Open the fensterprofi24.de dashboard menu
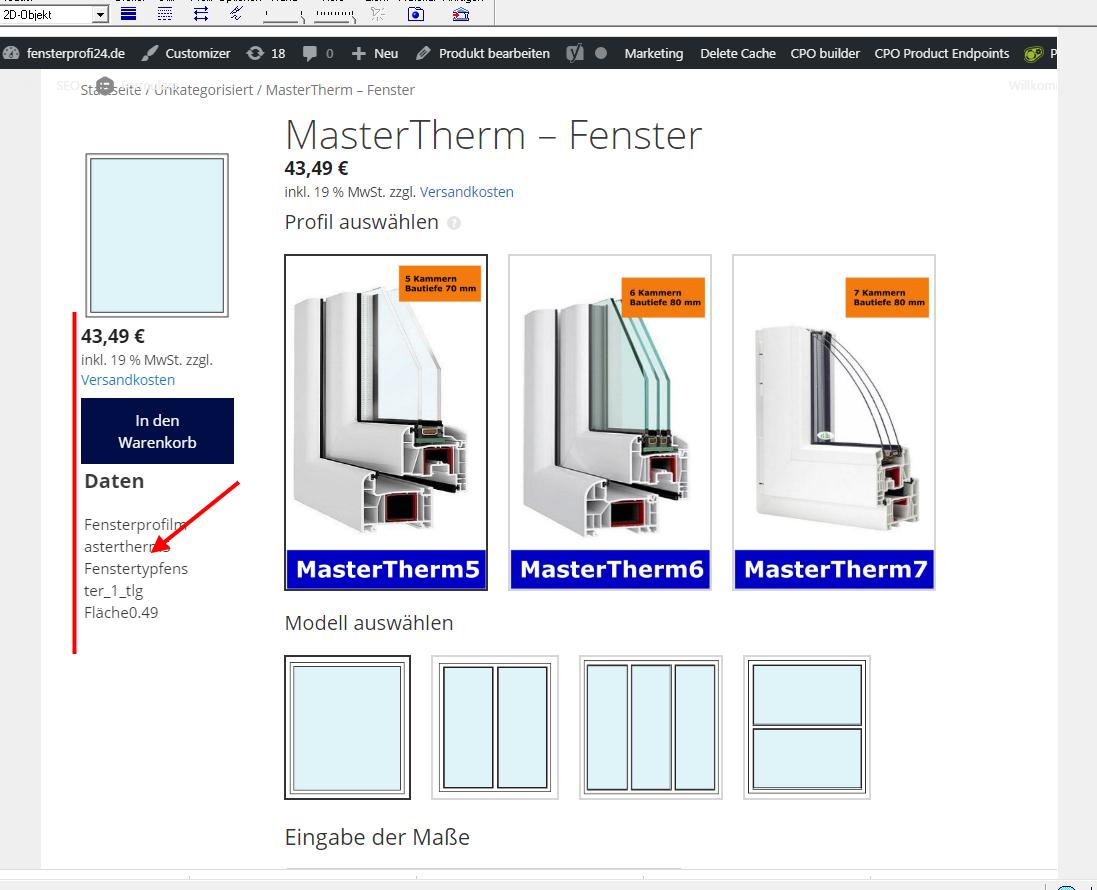Image resolution: width=1097 pixels, height=890 pixels. click(x=64, y=53)
